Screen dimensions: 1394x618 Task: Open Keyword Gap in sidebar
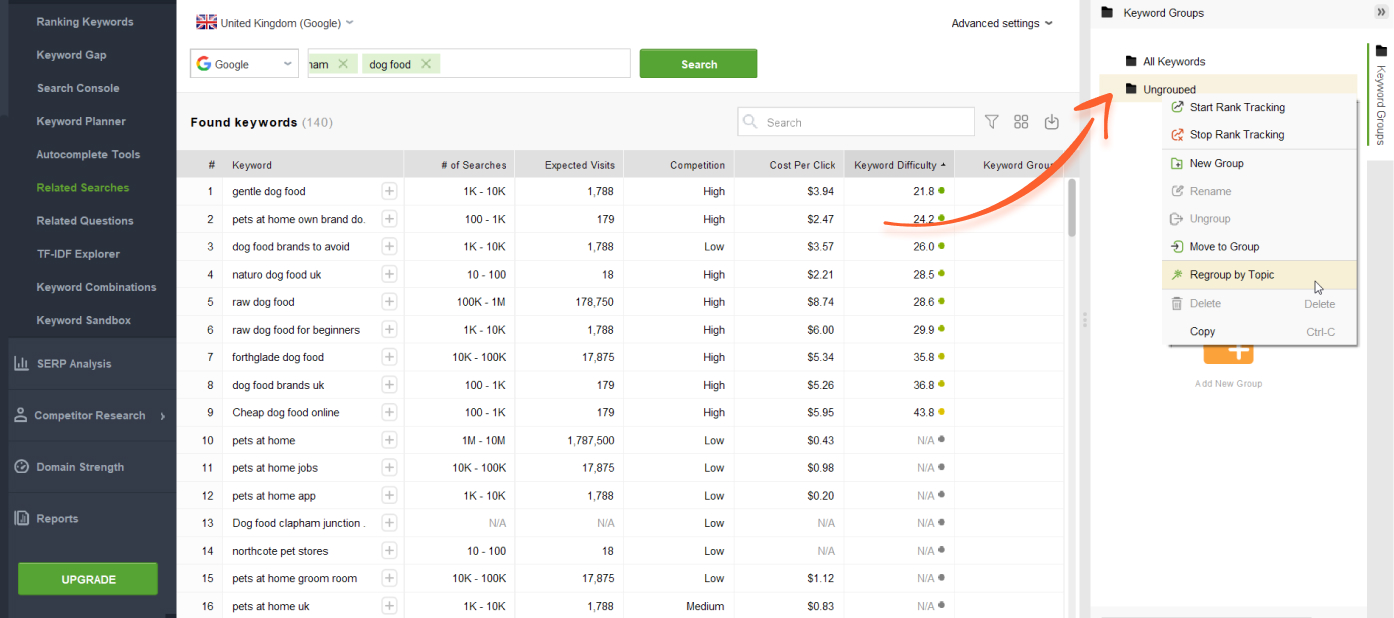[x=71, y=55]
